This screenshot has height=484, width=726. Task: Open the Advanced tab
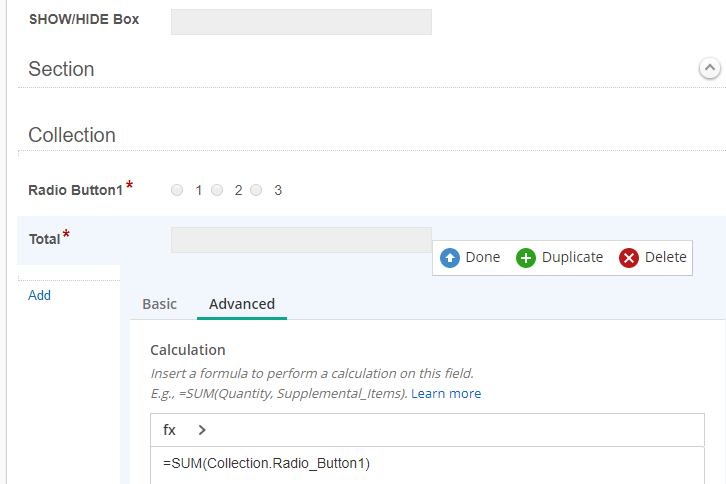click(x=242, y=304)
